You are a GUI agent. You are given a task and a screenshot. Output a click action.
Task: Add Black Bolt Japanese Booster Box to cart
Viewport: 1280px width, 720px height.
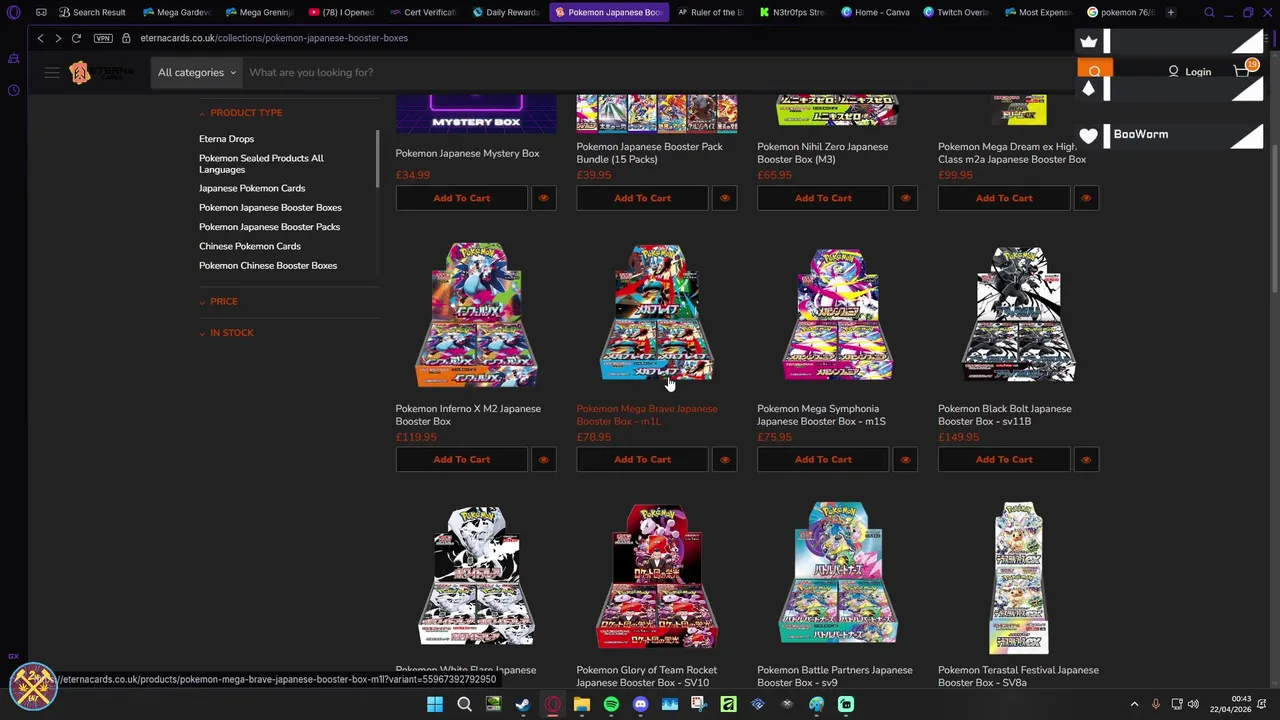[1004, 460]
